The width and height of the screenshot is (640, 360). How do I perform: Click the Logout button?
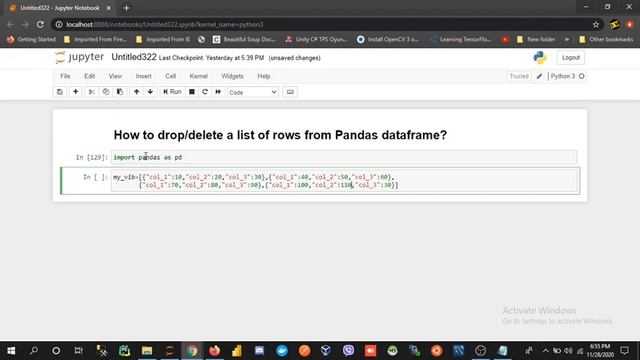[x=571, y=58]
